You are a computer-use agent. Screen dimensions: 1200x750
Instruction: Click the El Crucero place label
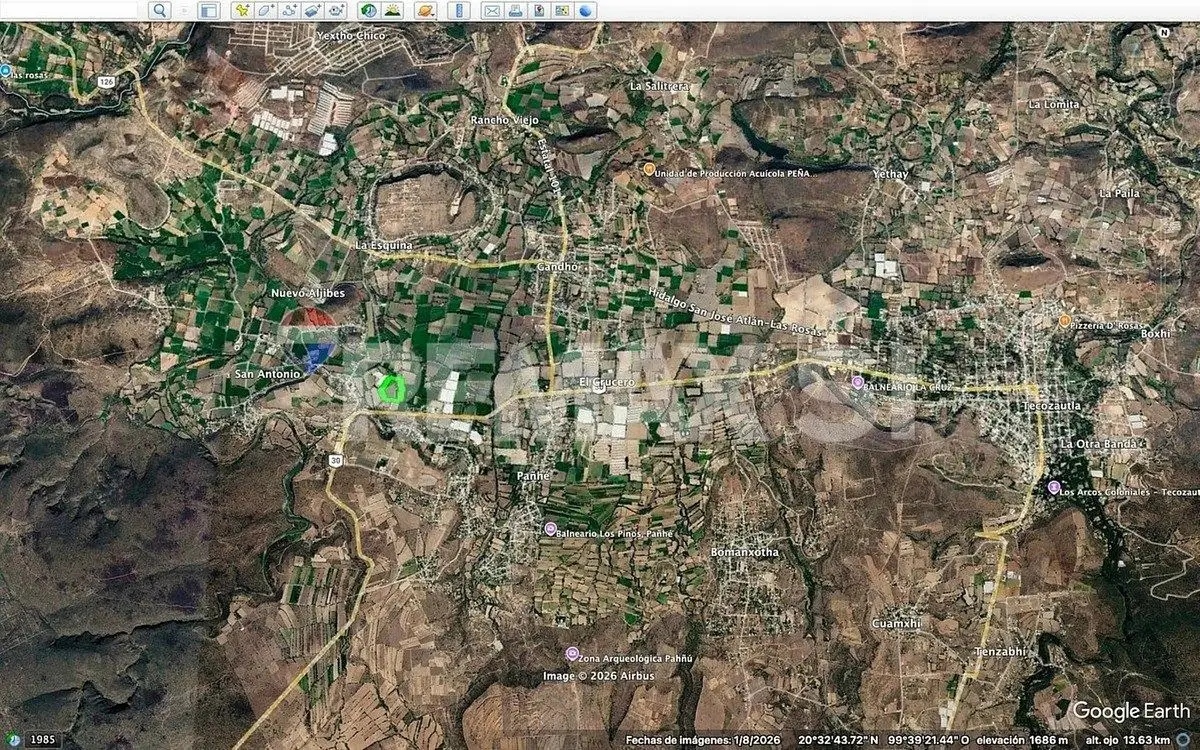(x=607, y=382)
